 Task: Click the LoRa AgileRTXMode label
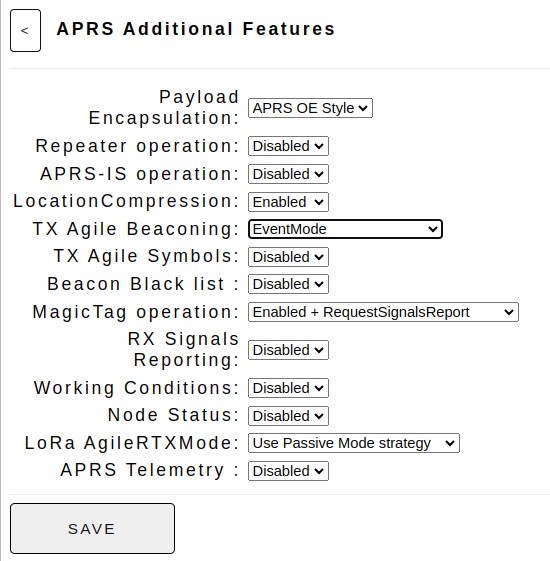132,443
